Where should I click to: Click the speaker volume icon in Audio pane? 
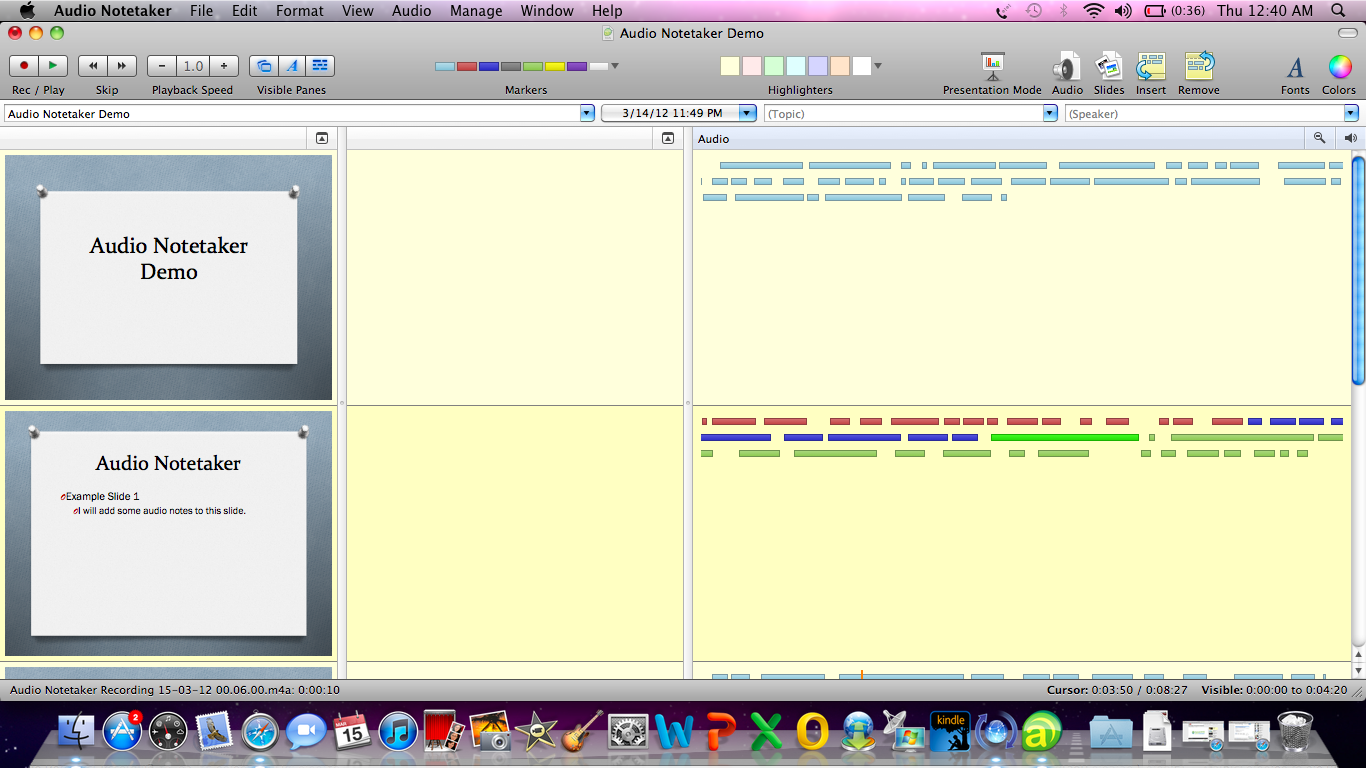click(x=1350, y=139)
